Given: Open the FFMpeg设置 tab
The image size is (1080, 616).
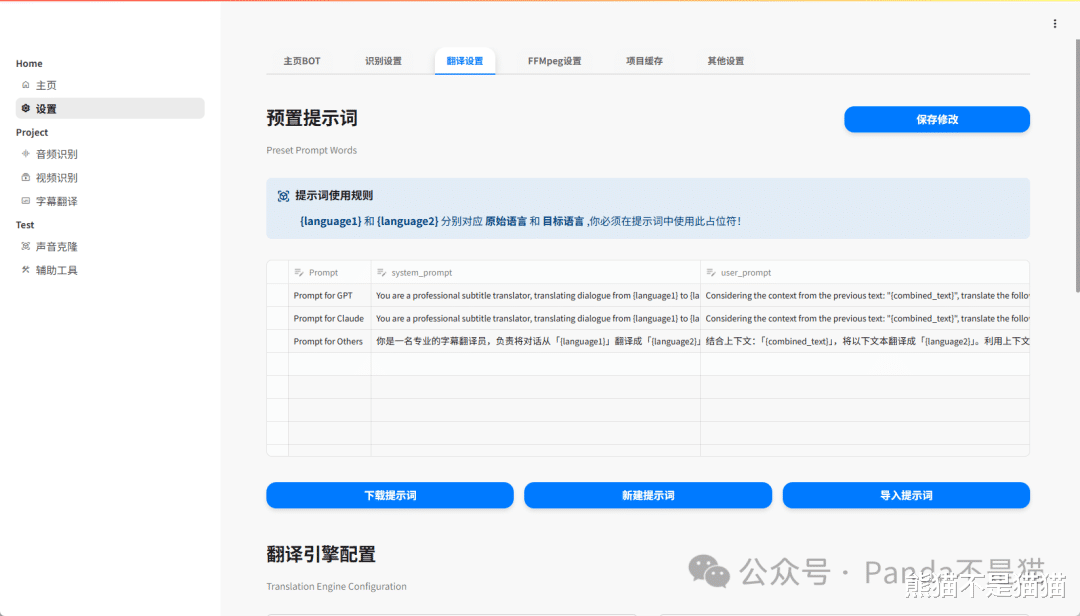Looking at the screenshot, I should 554,61.
